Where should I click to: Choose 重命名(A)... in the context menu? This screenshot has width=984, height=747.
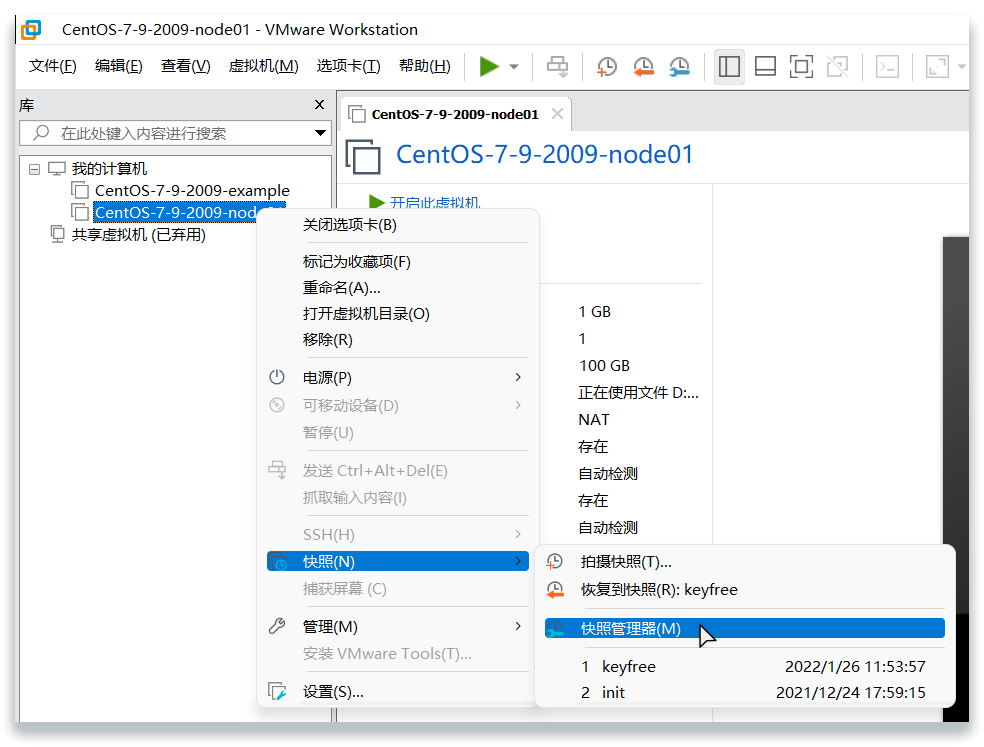398,288
